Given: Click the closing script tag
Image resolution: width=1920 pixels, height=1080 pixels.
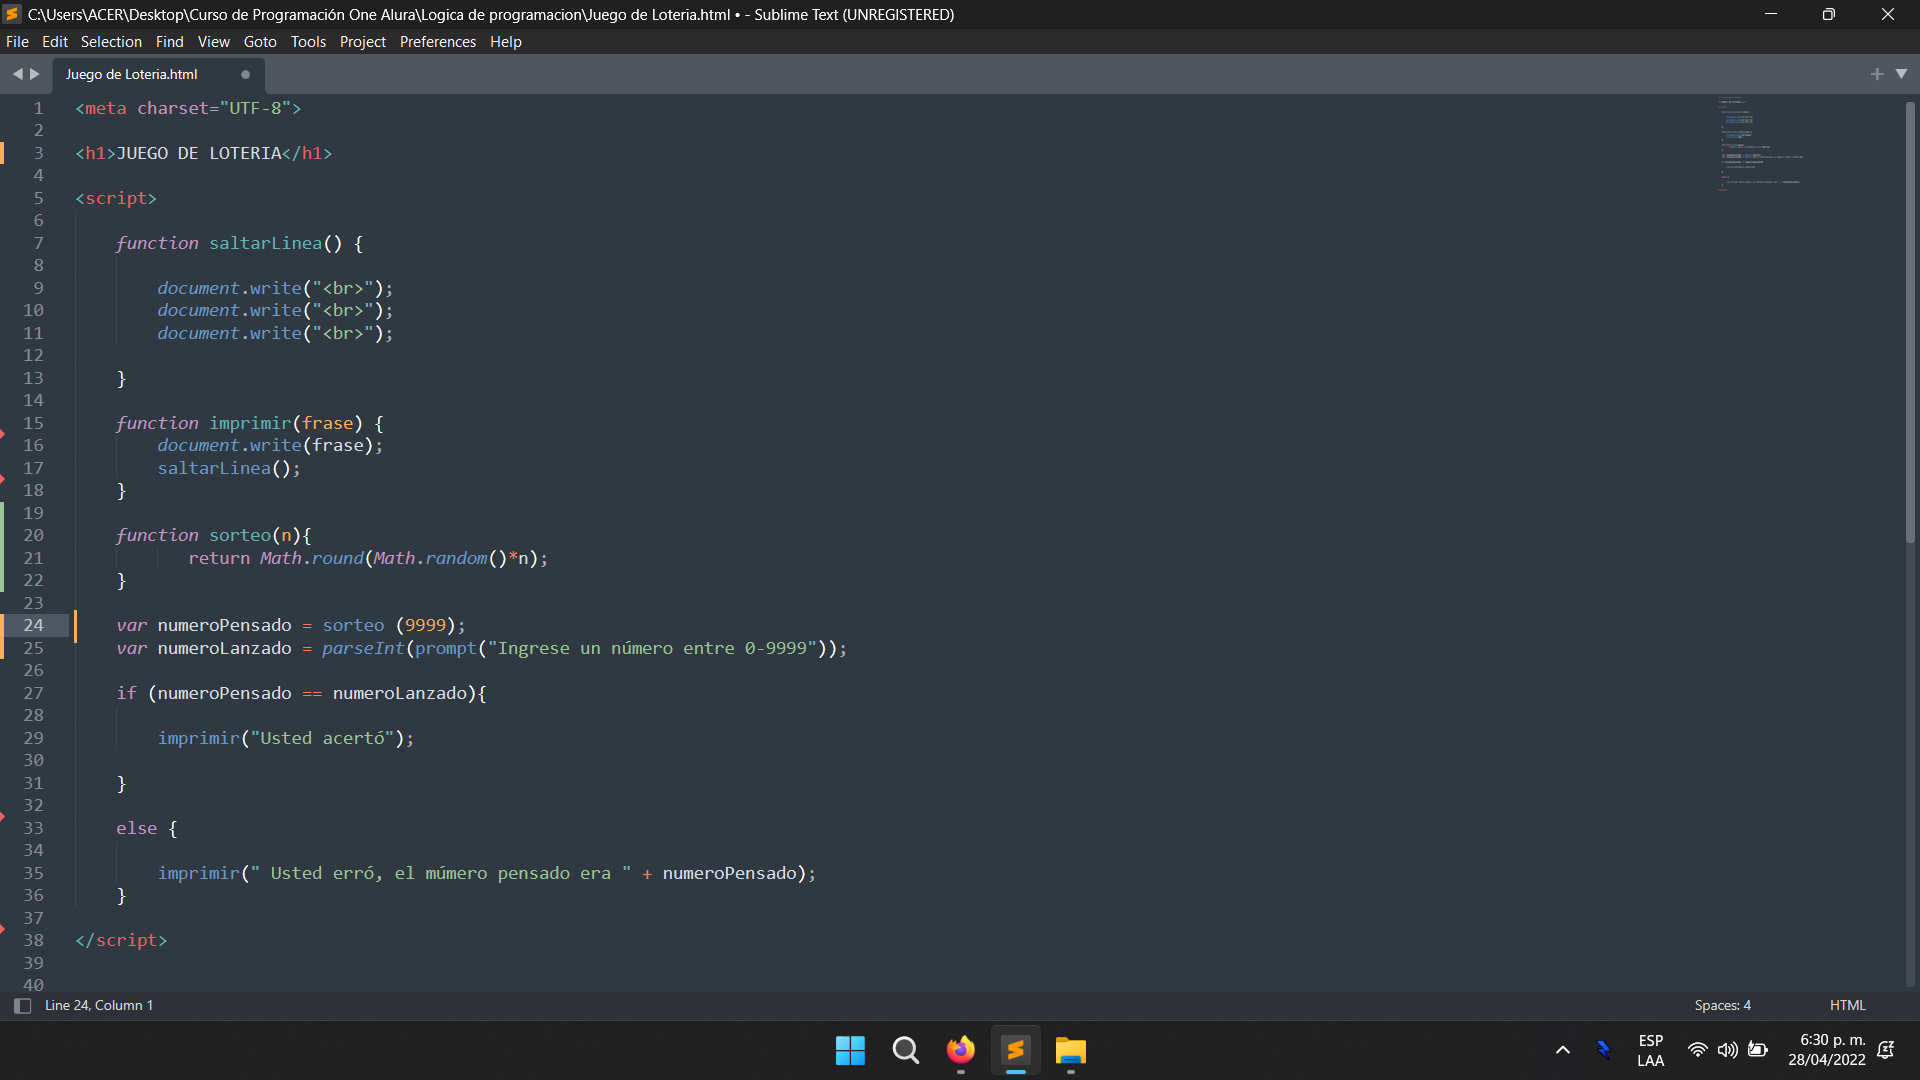Looking at the screenshot, I should pyautogui.click(x=121, y=941).
